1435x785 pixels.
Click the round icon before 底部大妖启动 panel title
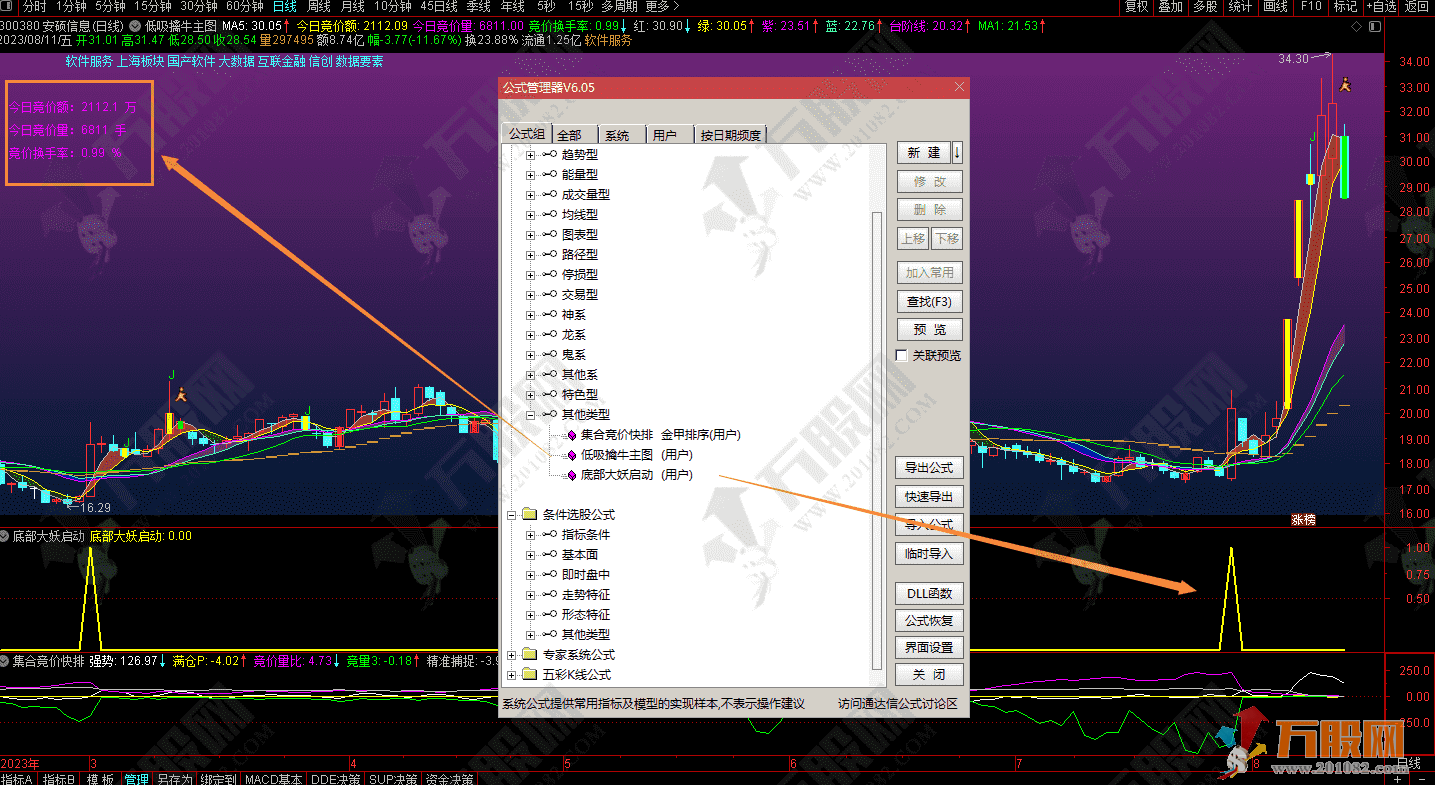coord(5,536)
